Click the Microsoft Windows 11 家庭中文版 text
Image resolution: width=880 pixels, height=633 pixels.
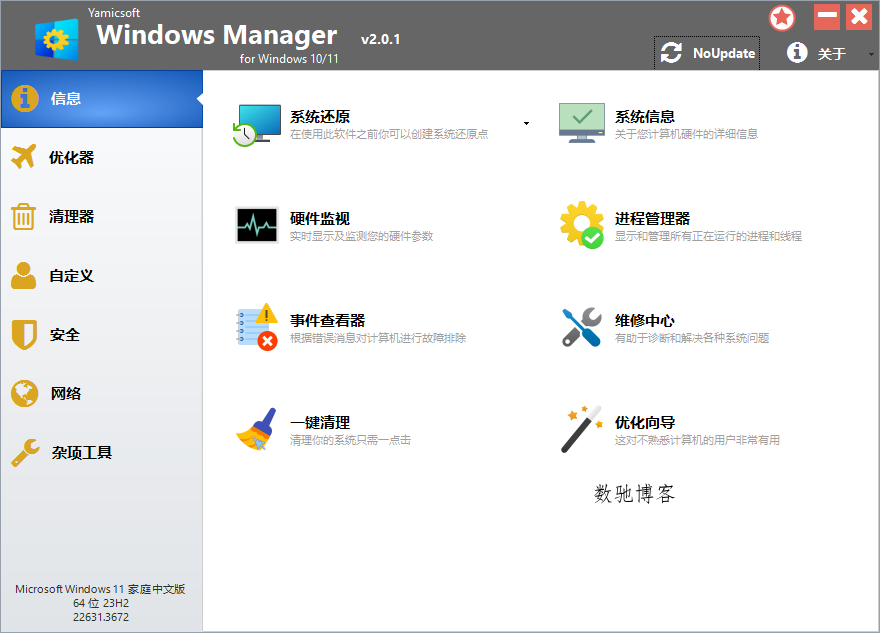pyautogui.click(x=100, y=589)
